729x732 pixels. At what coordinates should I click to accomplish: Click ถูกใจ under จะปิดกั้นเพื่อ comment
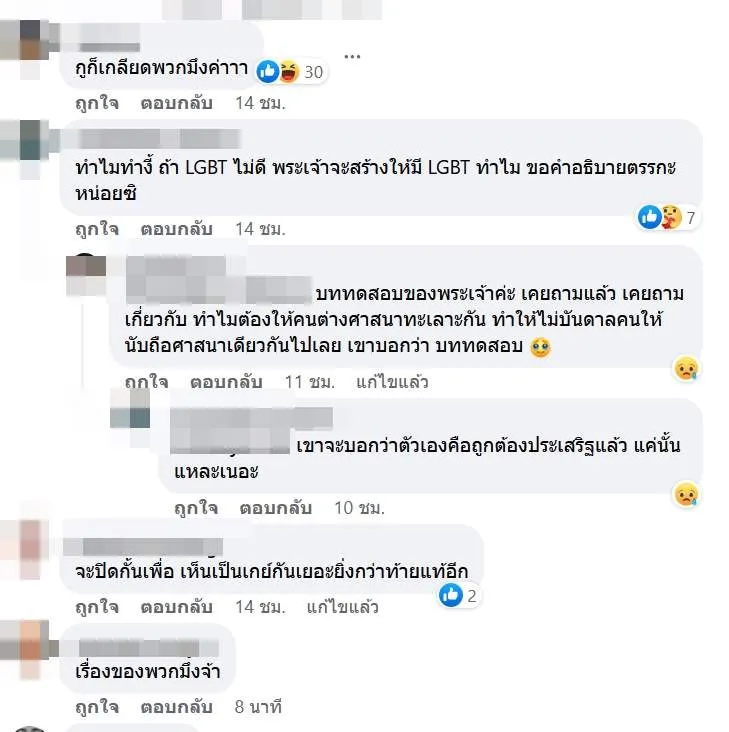pyautogui.click(x=97, y=607)
